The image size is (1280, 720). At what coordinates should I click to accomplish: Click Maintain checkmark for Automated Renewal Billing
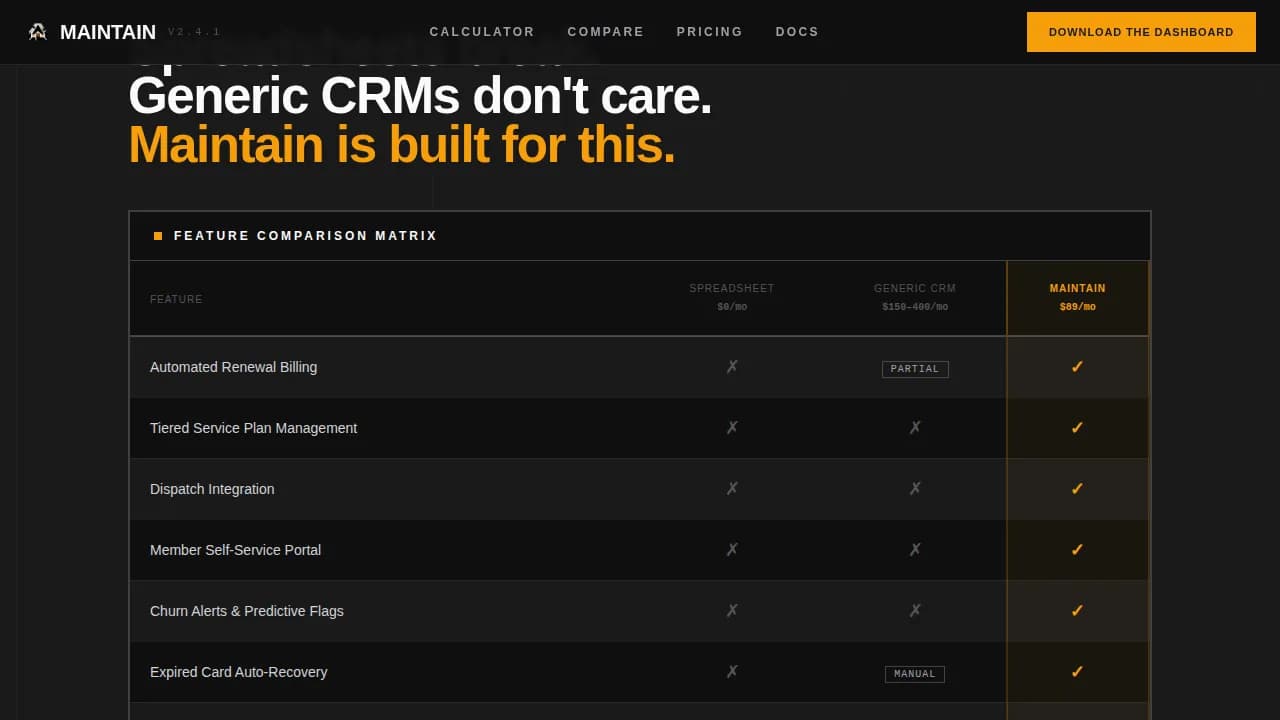1077,367
